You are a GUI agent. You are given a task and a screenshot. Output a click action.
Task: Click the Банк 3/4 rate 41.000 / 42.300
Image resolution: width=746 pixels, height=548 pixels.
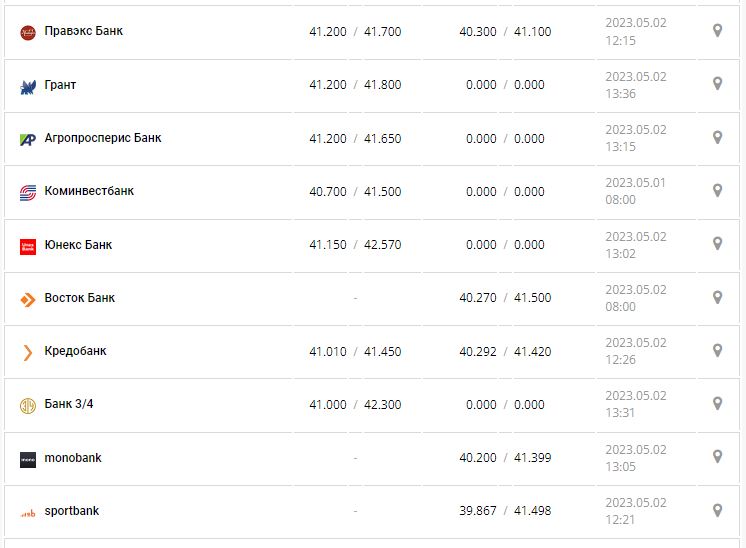pos(355,404)
